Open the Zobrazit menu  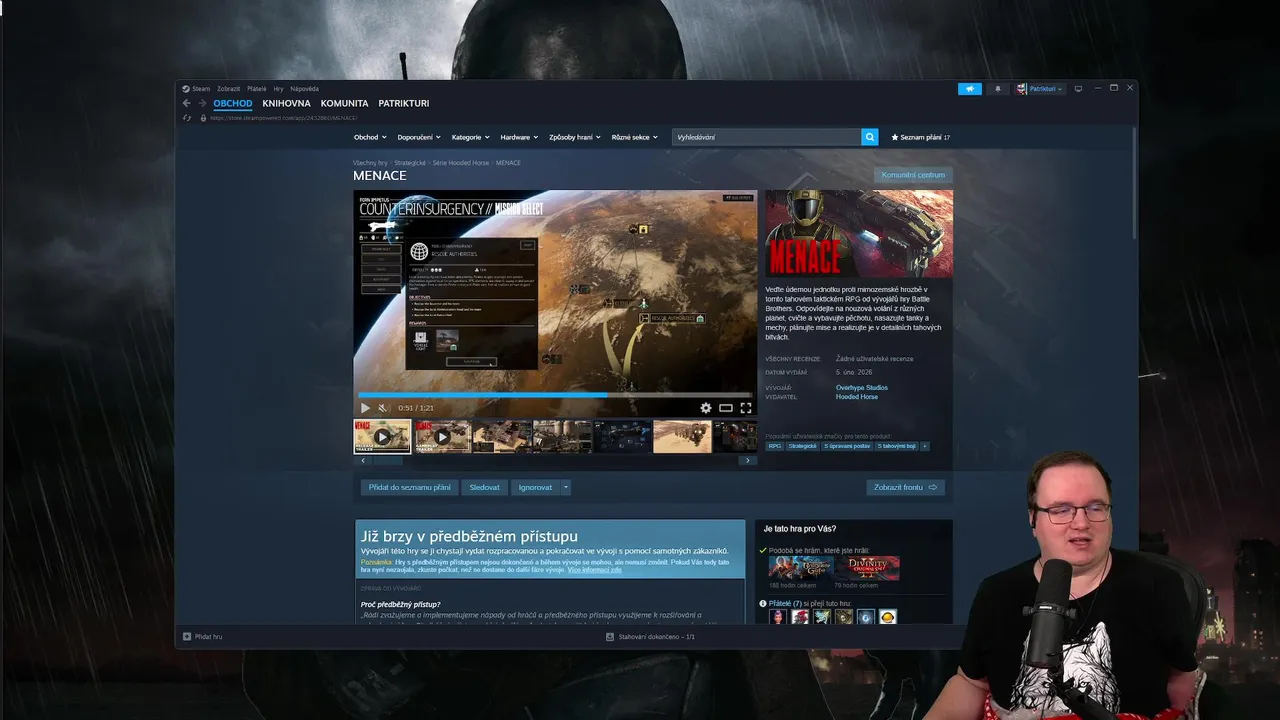click(x=229, y=89)
